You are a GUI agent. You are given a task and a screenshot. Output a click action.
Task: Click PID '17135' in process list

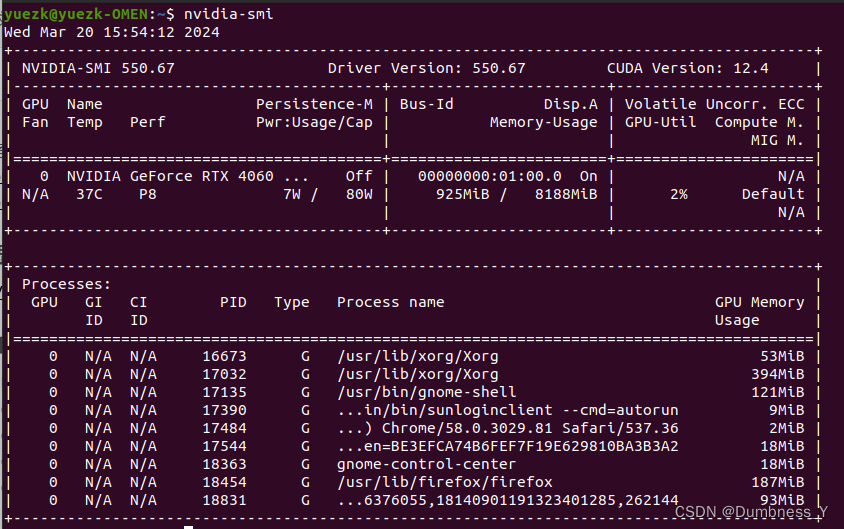pyautogui.click(x=224, y=392)
